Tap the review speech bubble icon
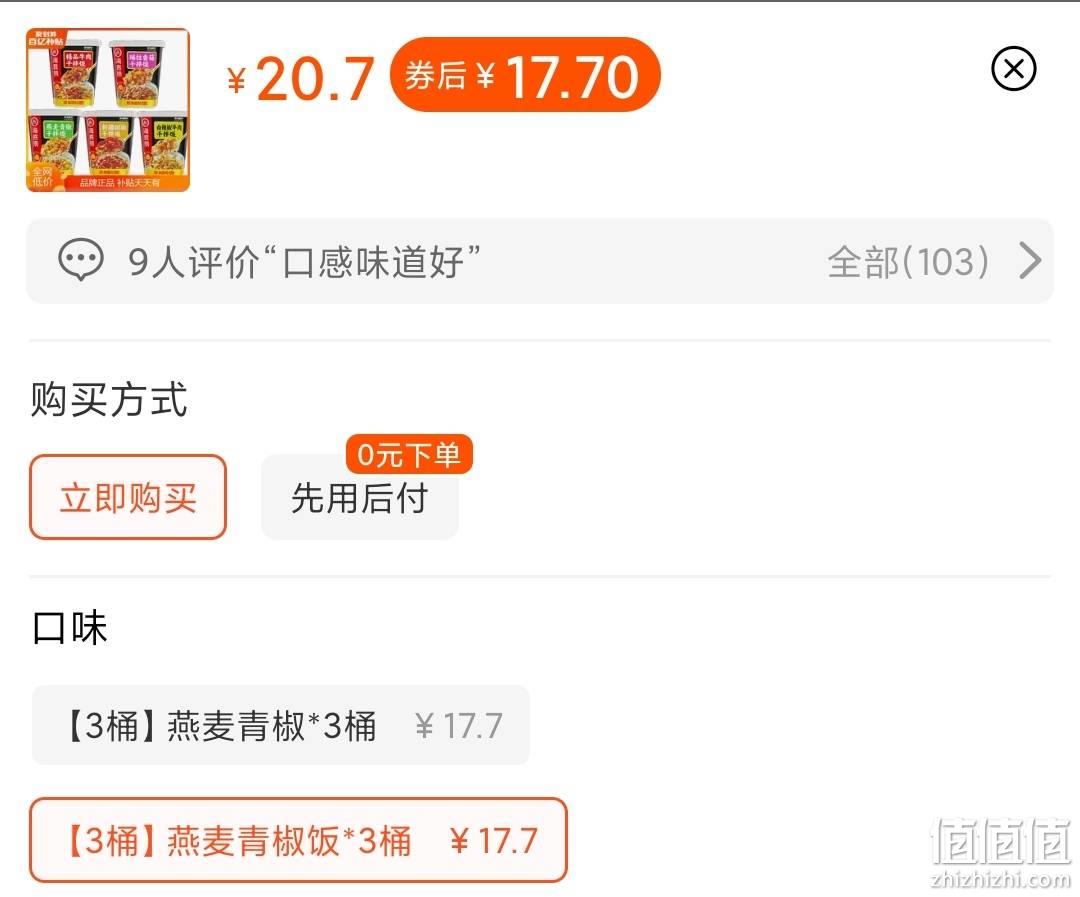 tap(81, 260)
